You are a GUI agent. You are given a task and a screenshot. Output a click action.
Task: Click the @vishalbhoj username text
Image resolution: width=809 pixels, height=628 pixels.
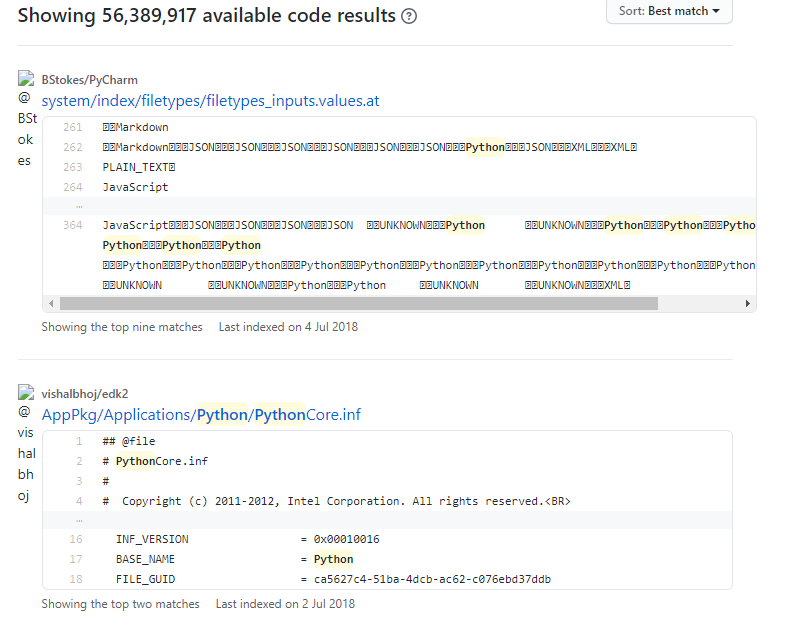(26, 454)
